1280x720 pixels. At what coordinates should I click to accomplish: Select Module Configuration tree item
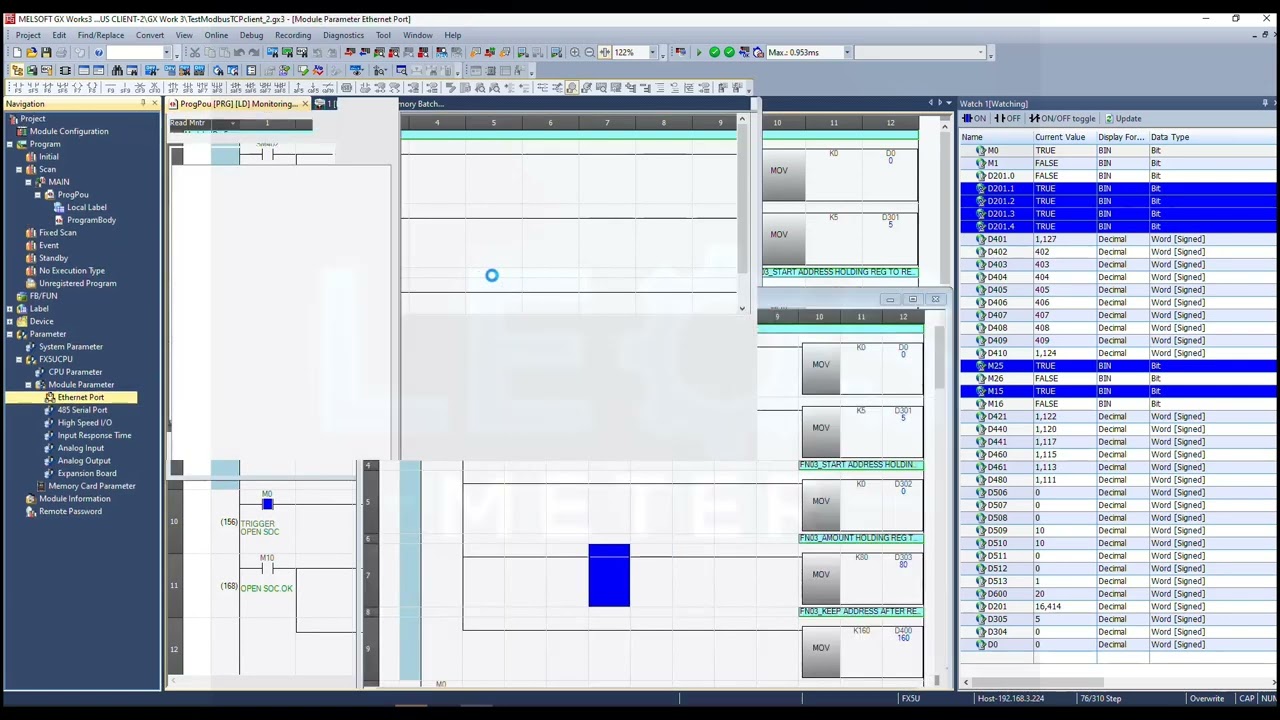click(x=68, y=132)
